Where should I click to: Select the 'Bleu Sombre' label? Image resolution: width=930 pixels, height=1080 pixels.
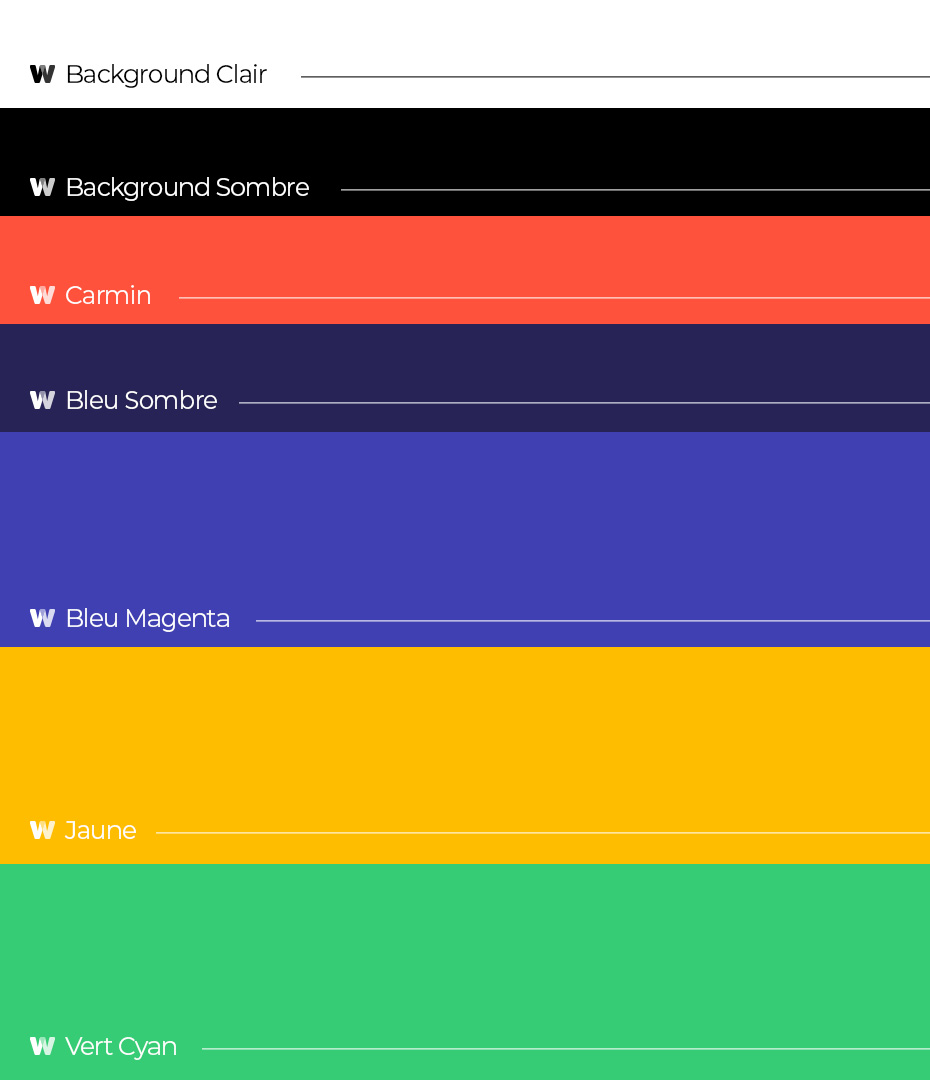pyautogui.click(x=141, y=400)
